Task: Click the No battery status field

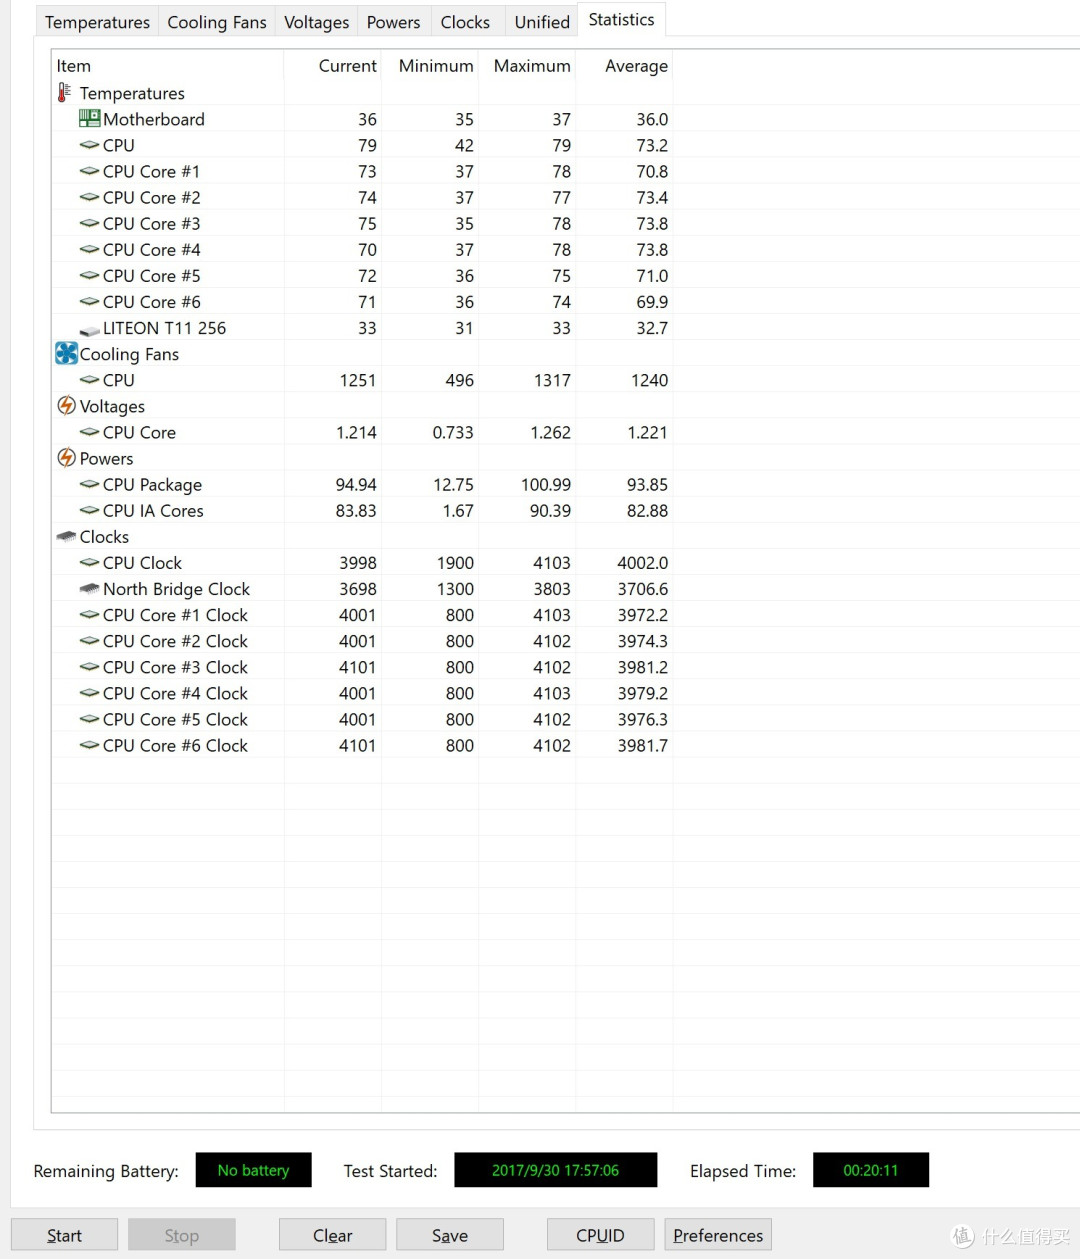Action: coord(253,1170)
